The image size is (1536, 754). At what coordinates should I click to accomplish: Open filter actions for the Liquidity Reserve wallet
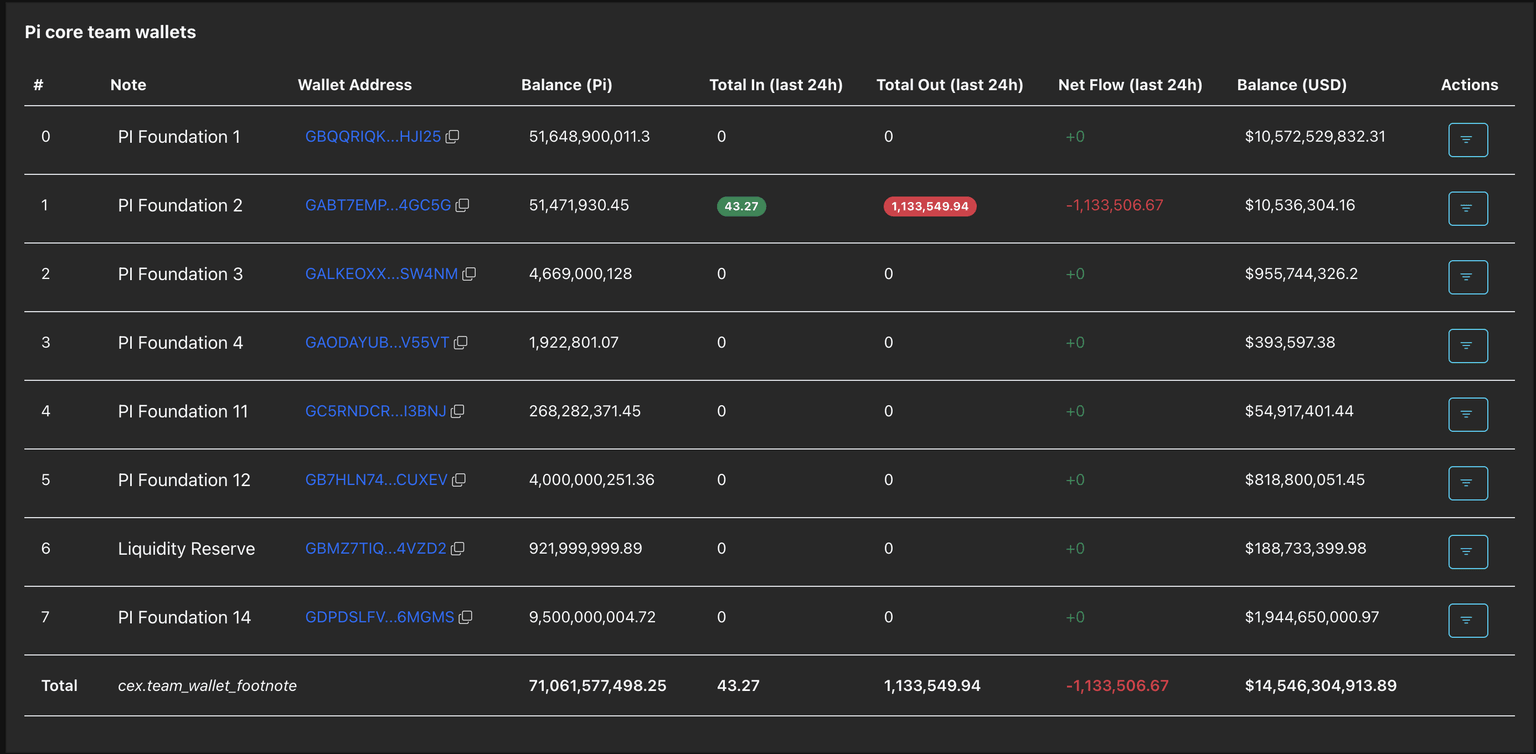tap(1467, 551)
